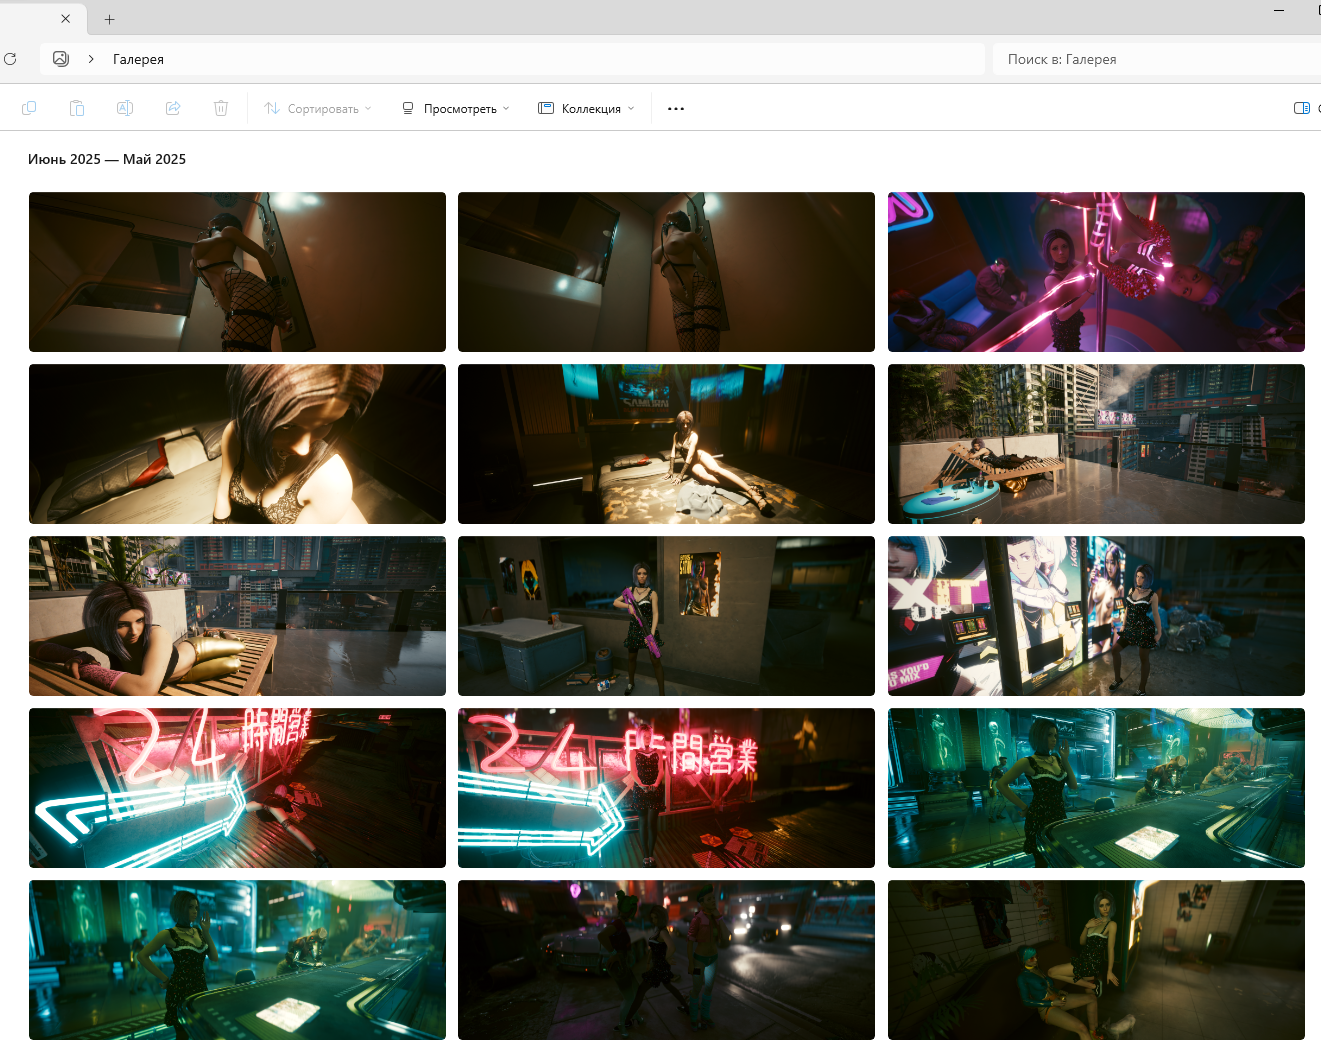Select rooftop lounger cityscape thumbnail
This screenshot has height=1056, width=1321.
click(x=1096, y=444)
